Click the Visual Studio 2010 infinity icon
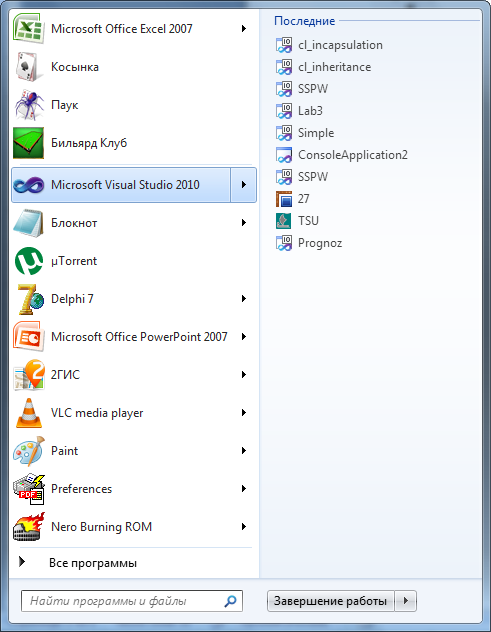The image size is (491, 632). click(28, 185)
